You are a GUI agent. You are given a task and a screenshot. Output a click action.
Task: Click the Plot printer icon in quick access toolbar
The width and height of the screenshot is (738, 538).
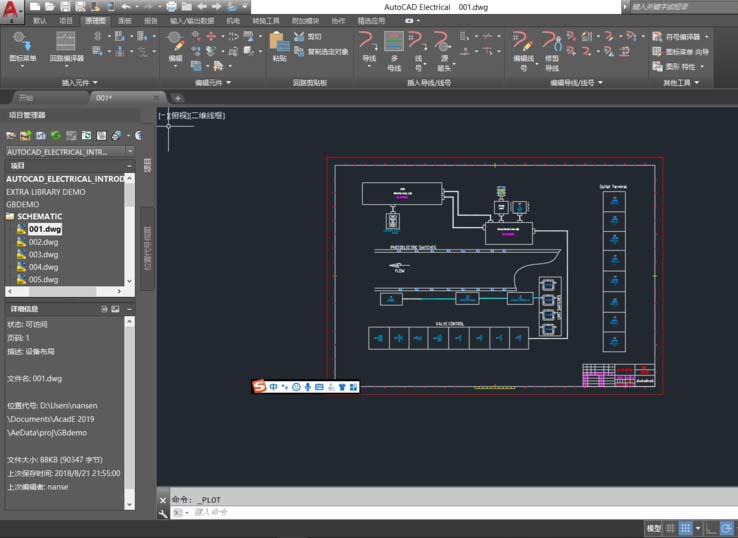(x=171, y=7)
